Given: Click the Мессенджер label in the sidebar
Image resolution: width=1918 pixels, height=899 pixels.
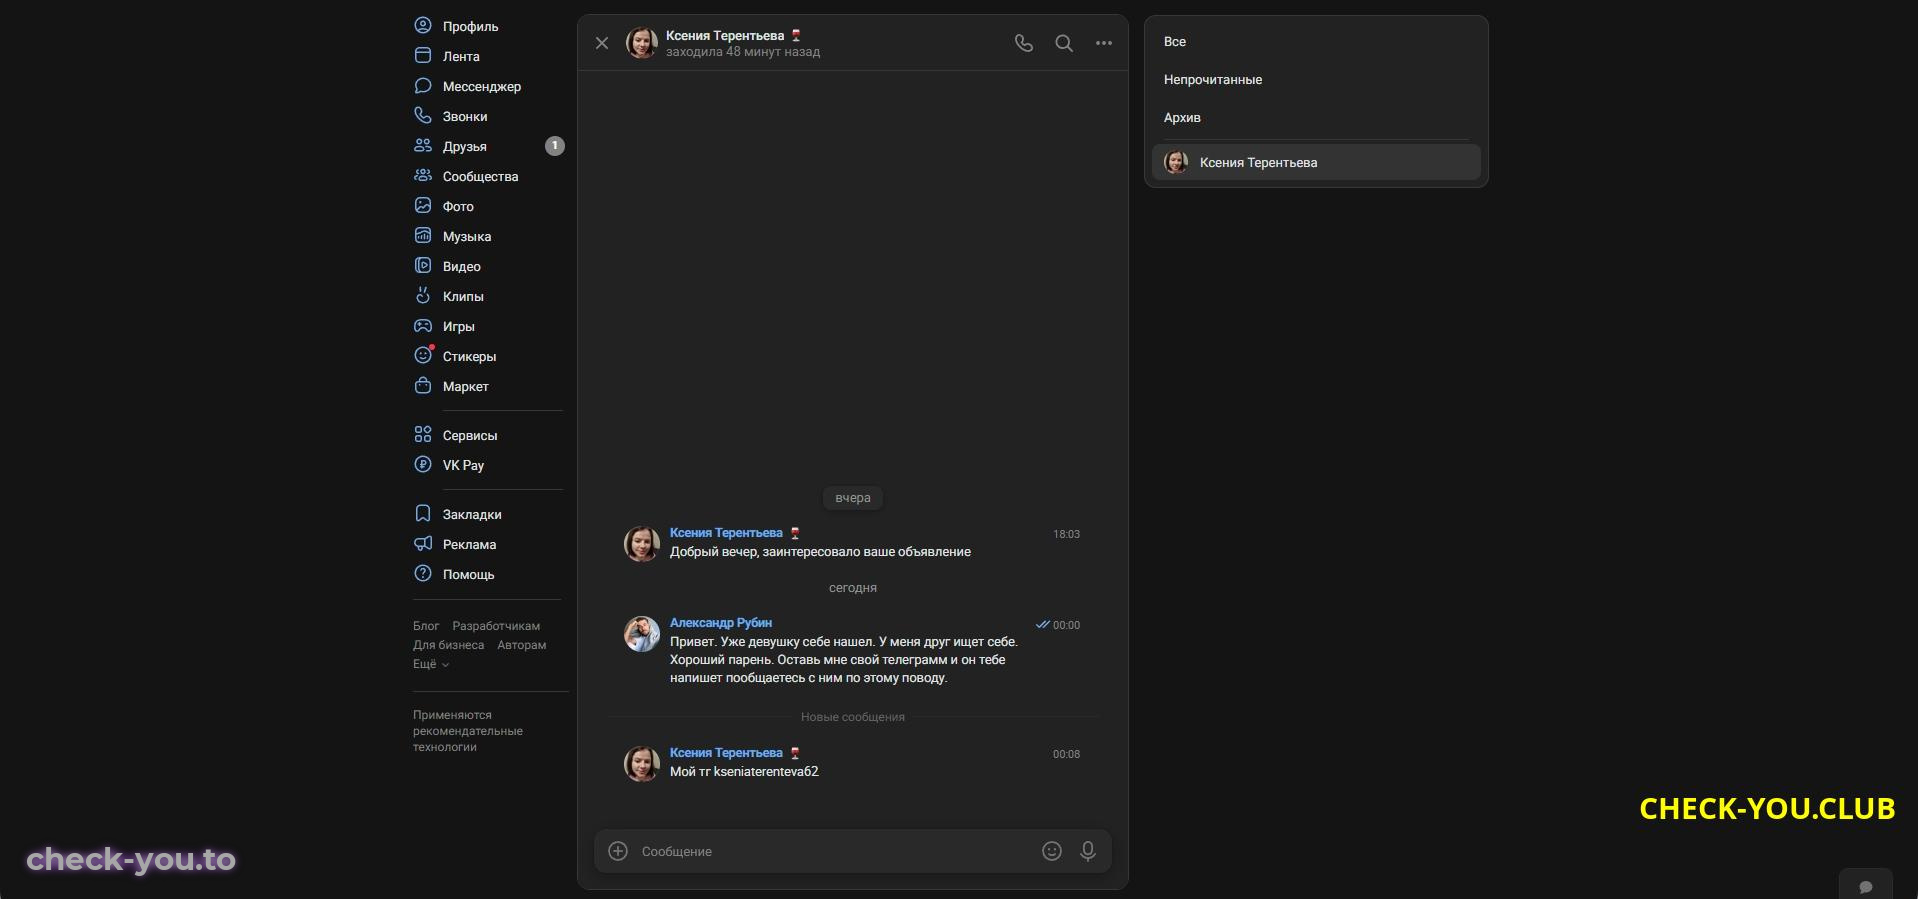Looking at the screenshot, I should 482,86.
